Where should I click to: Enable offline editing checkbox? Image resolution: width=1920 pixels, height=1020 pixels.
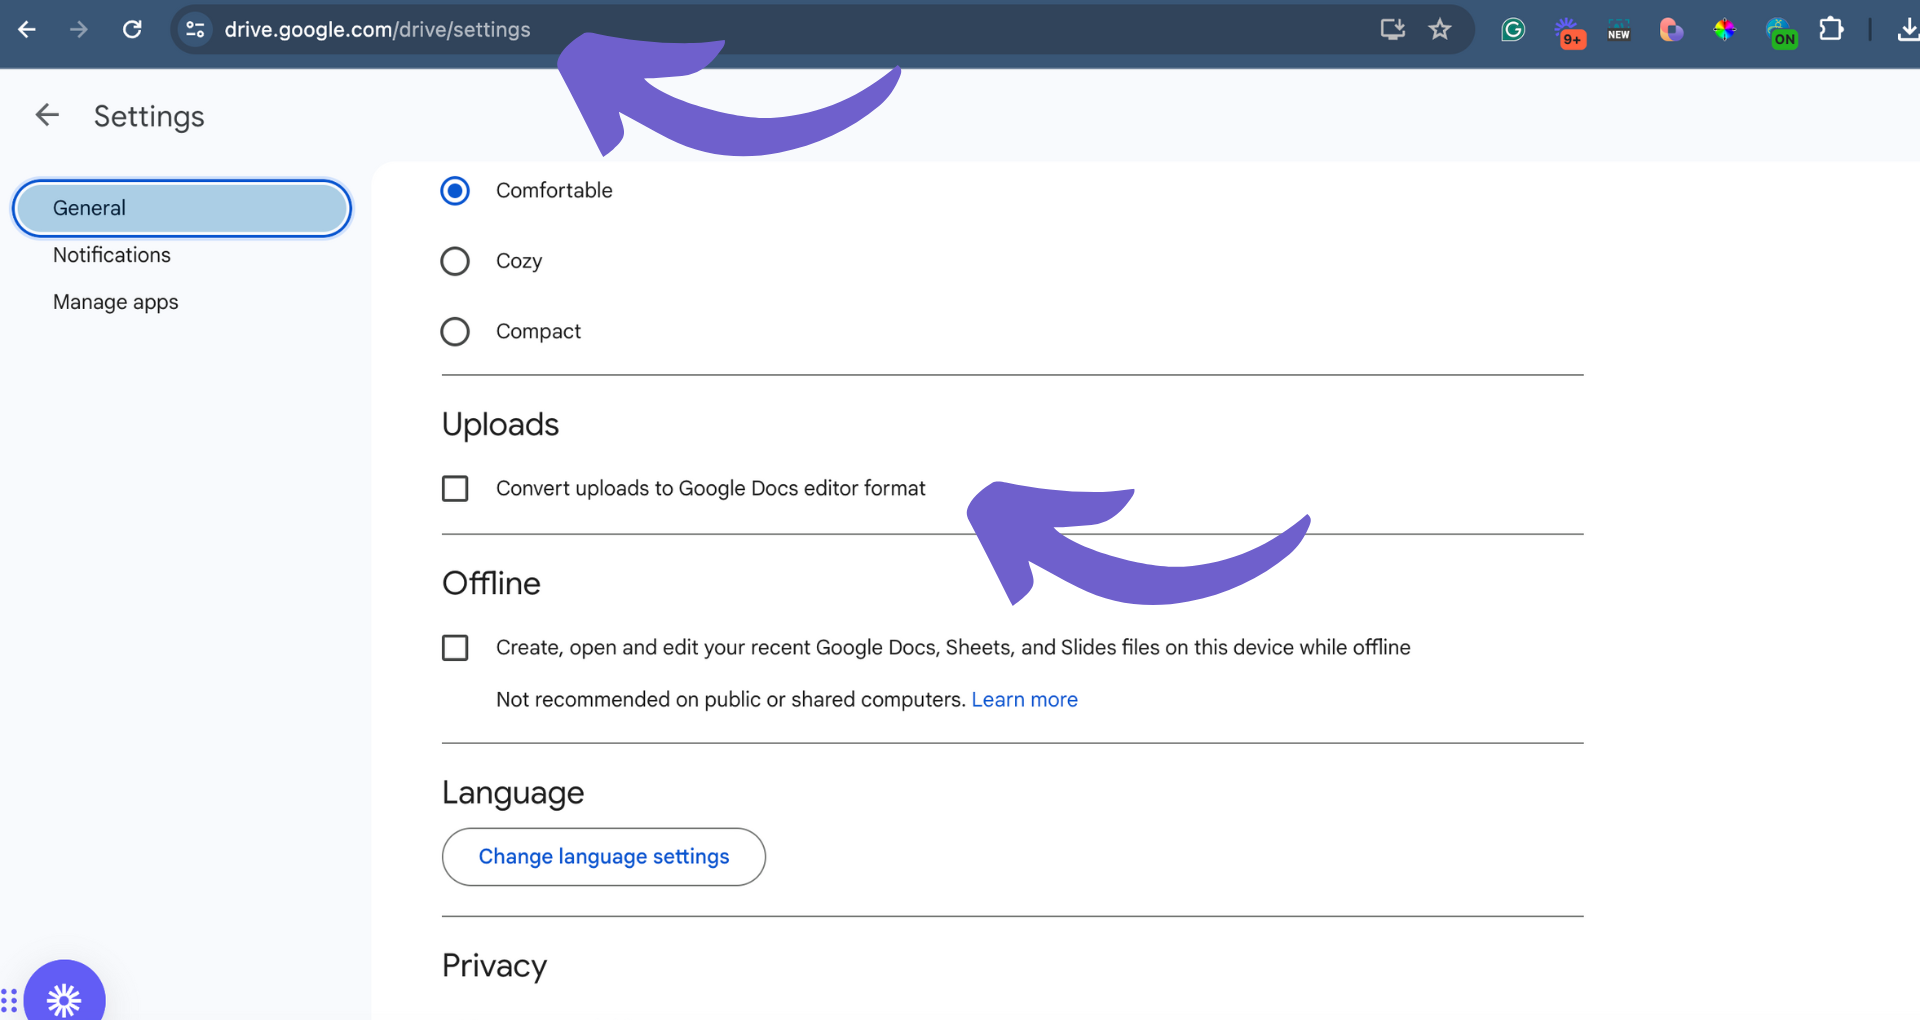[x=455, y=647]
